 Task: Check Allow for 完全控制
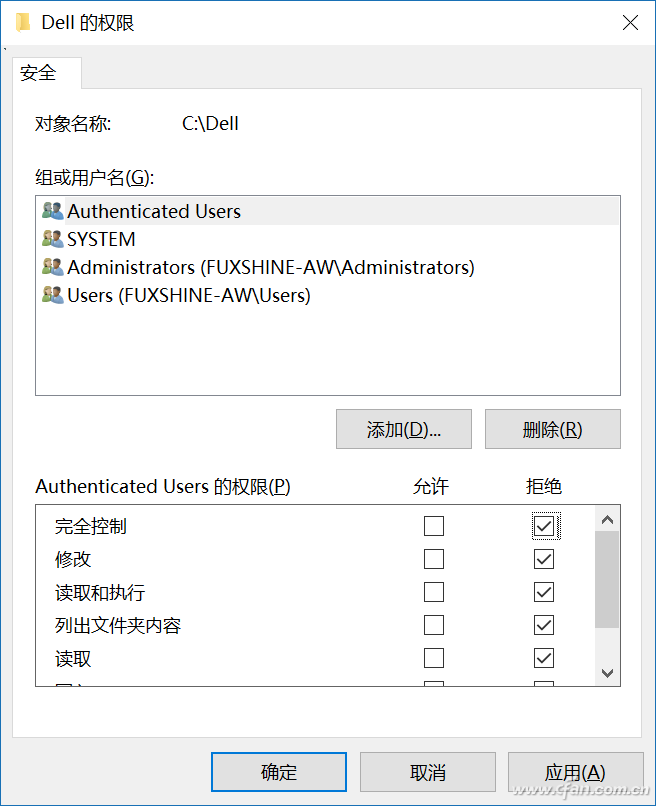click(434, 526)
